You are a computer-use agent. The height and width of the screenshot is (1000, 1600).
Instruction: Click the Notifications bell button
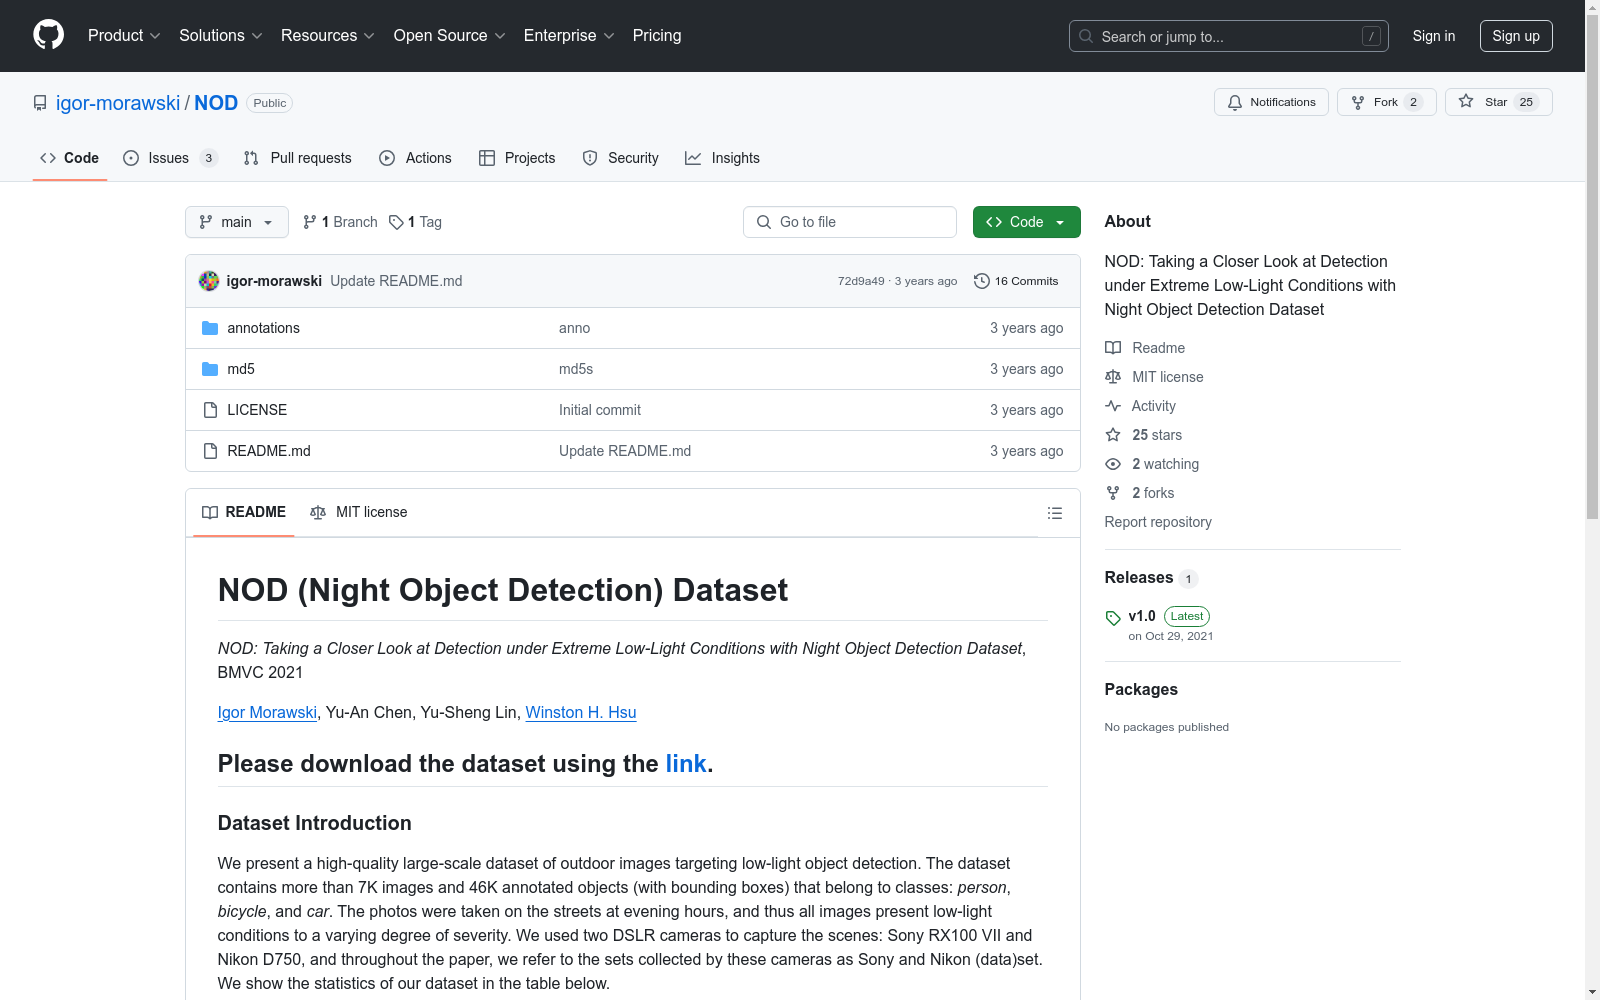1271,102
